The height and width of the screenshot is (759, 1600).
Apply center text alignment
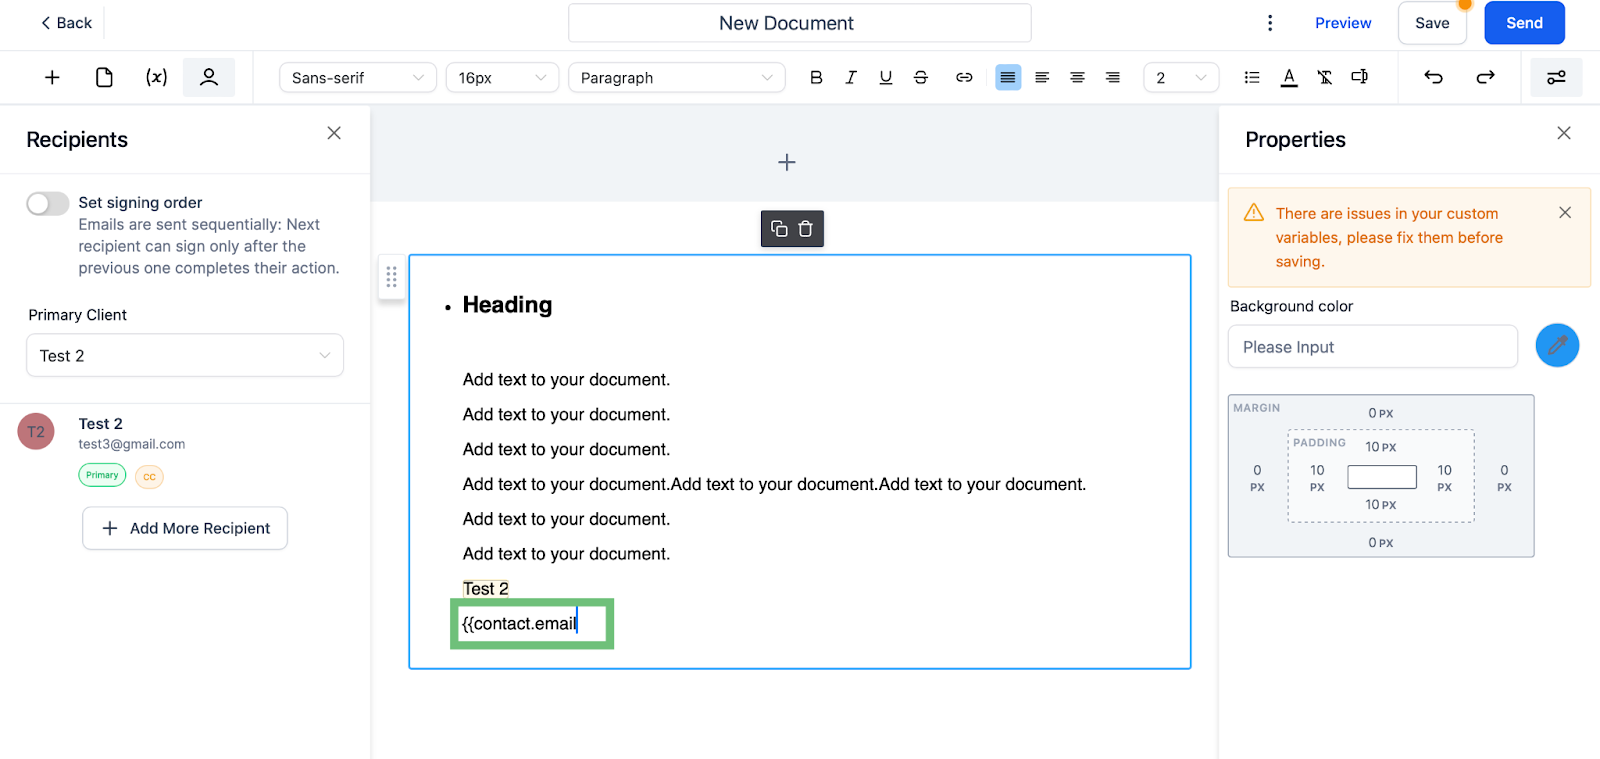1077,77
